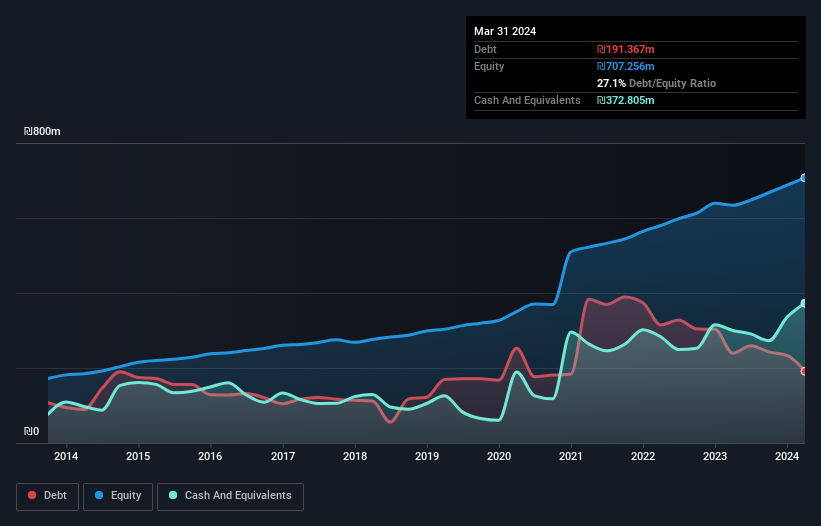This screenshot has height=526, width=821.
Task: Select the 2014 x-axis label
Action: 66,456
